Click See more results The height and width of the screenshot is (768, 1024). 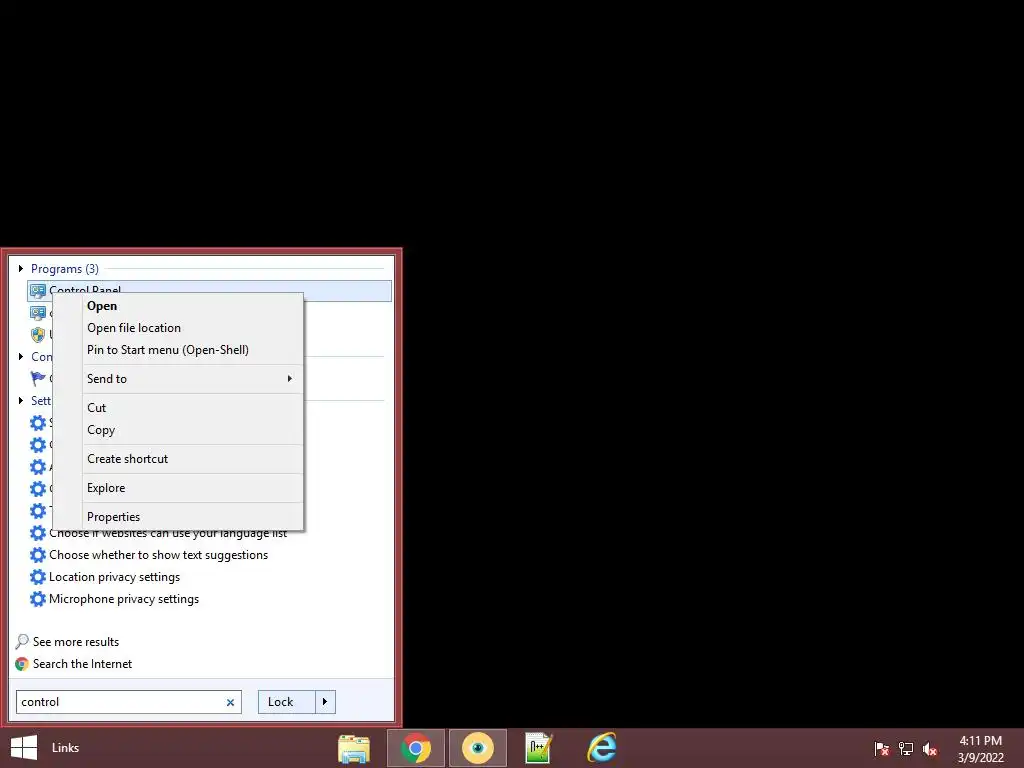point(76,642)
